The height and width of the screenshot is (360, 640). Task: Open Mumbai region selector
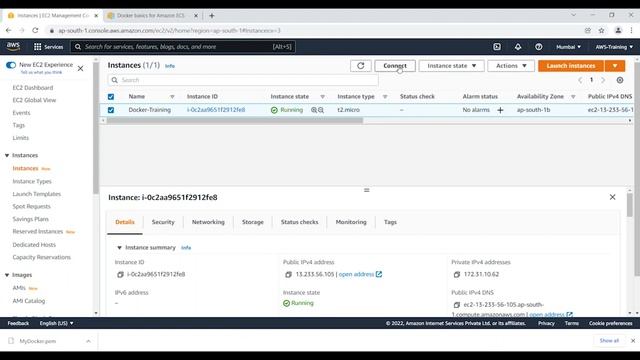(568, 47)
